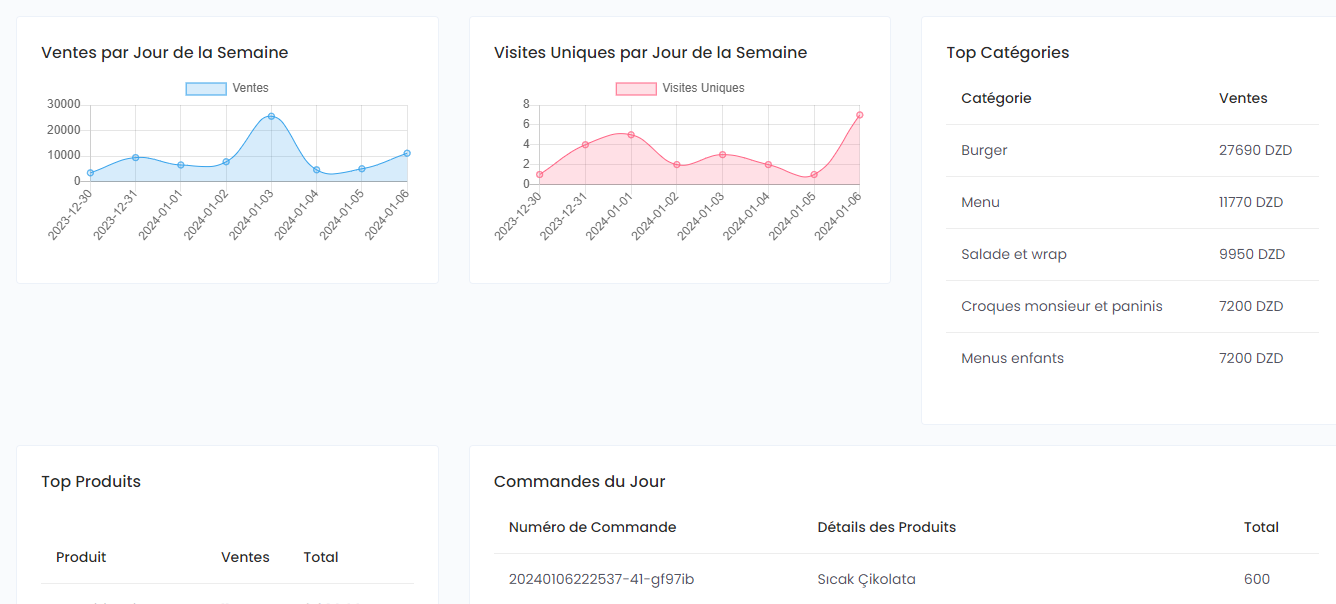Click the Catégorie column header
1336x604 pixels.
point(996,99)
